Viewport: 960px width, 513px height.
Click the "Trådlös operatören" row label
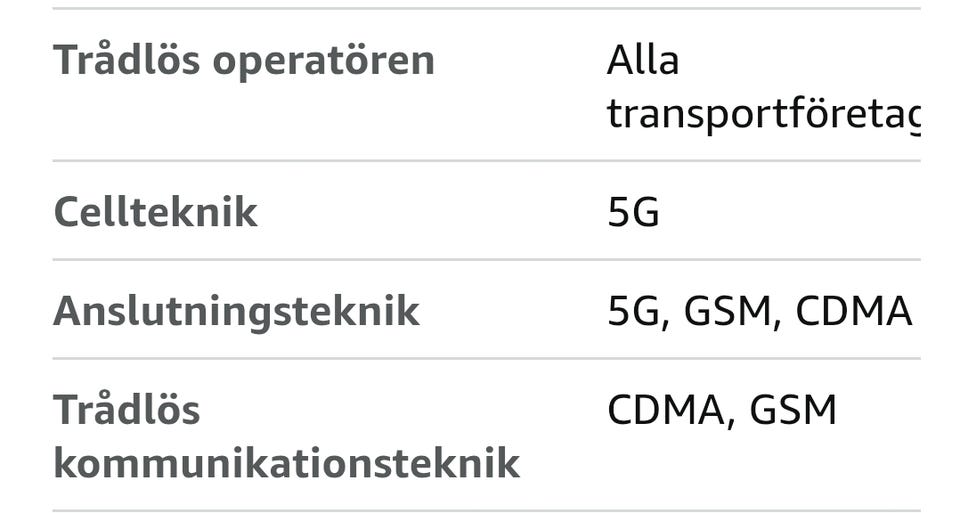pyautogui.click(x=243, y=61)
